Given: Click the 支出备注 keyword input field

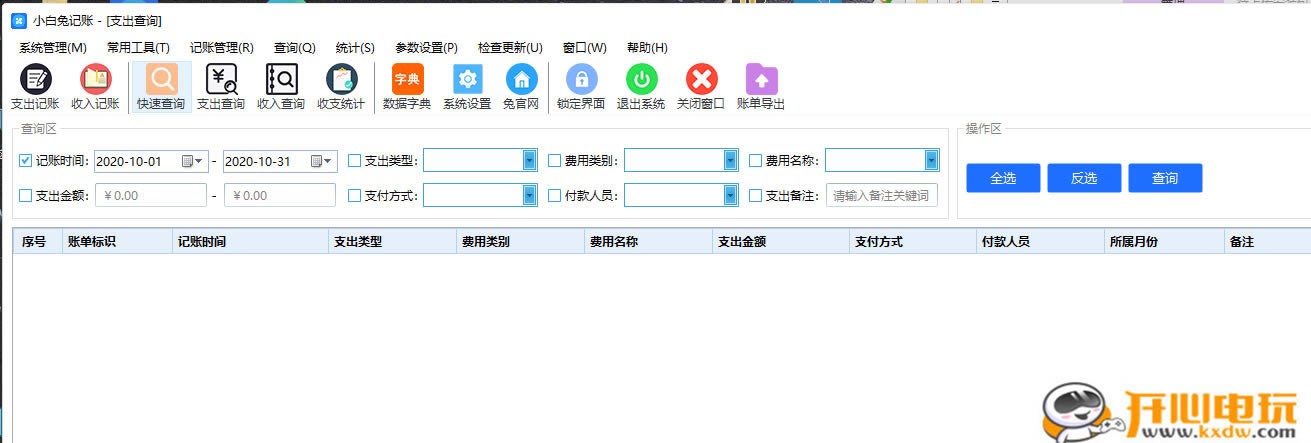Looking at the screenshot, I should click(x=881, y=196).
